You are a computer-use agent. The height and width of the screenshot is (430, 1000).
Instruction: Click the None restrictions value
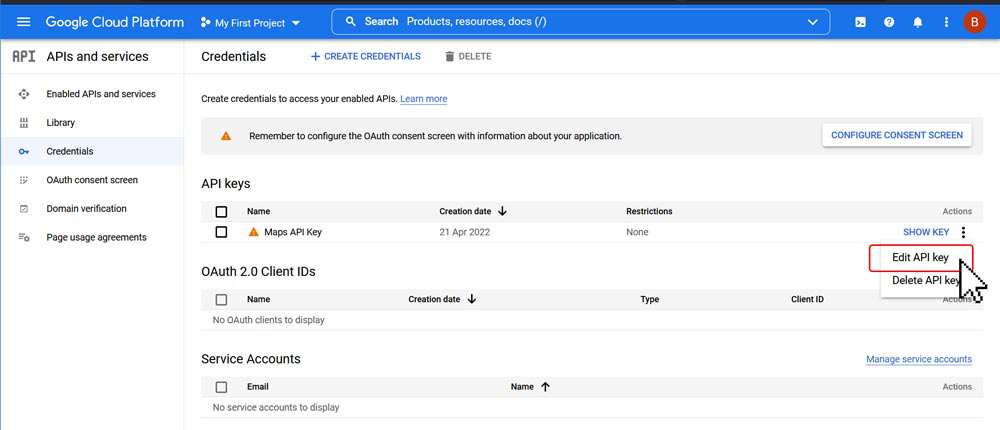637,232
